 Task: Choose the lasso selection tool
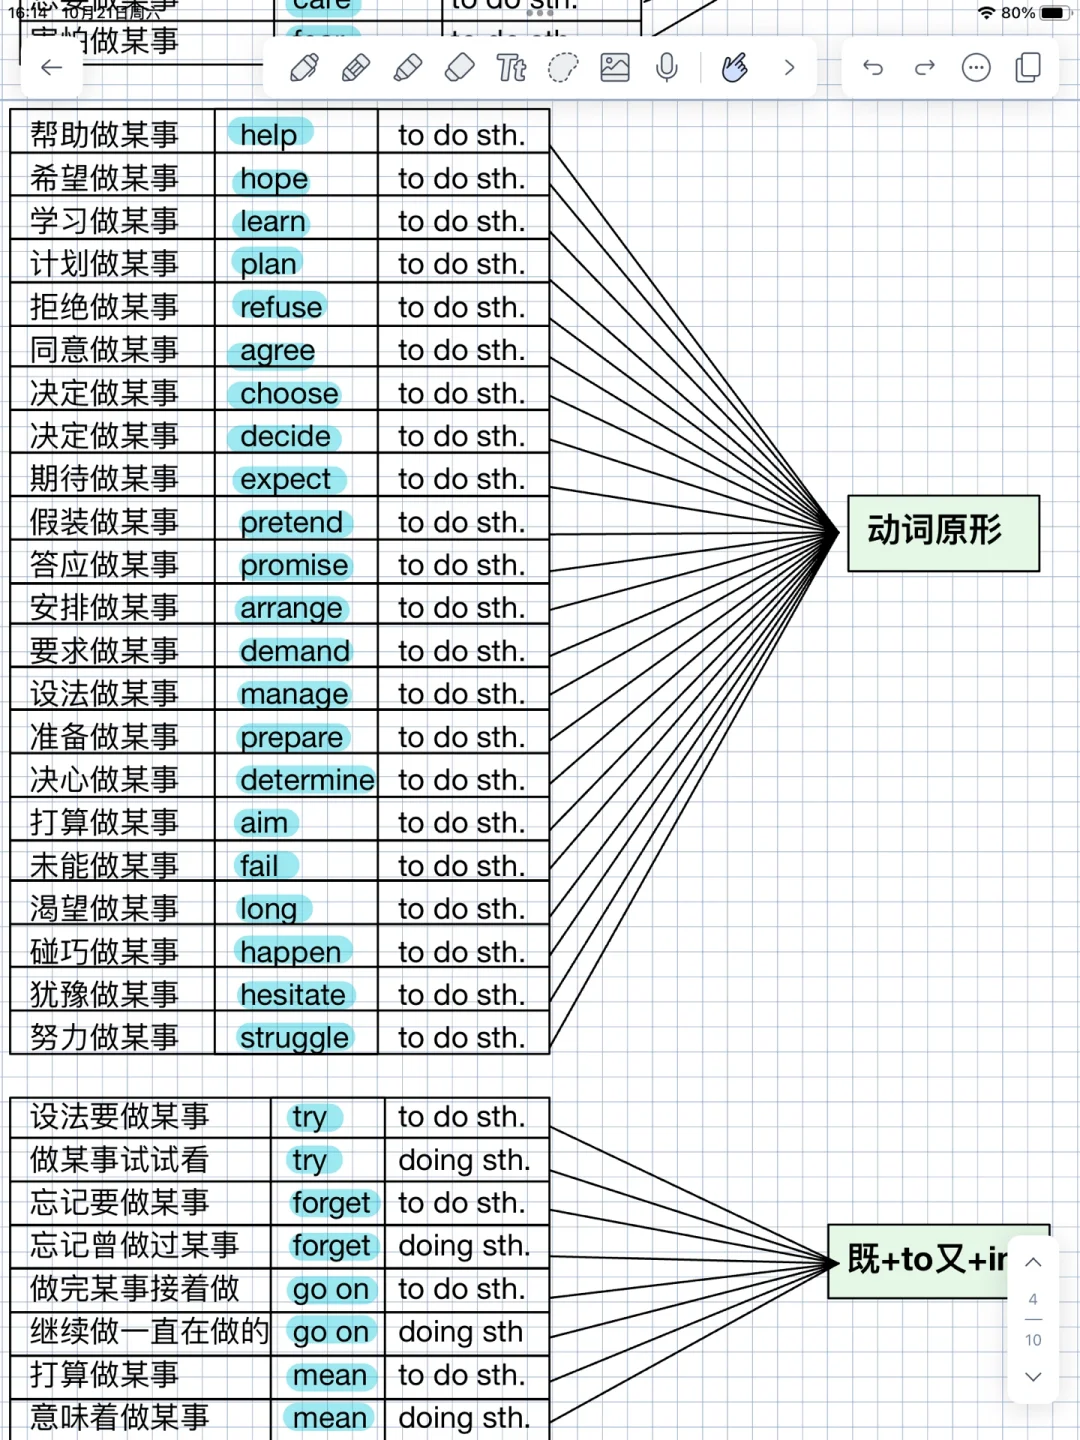coord(563,68)
